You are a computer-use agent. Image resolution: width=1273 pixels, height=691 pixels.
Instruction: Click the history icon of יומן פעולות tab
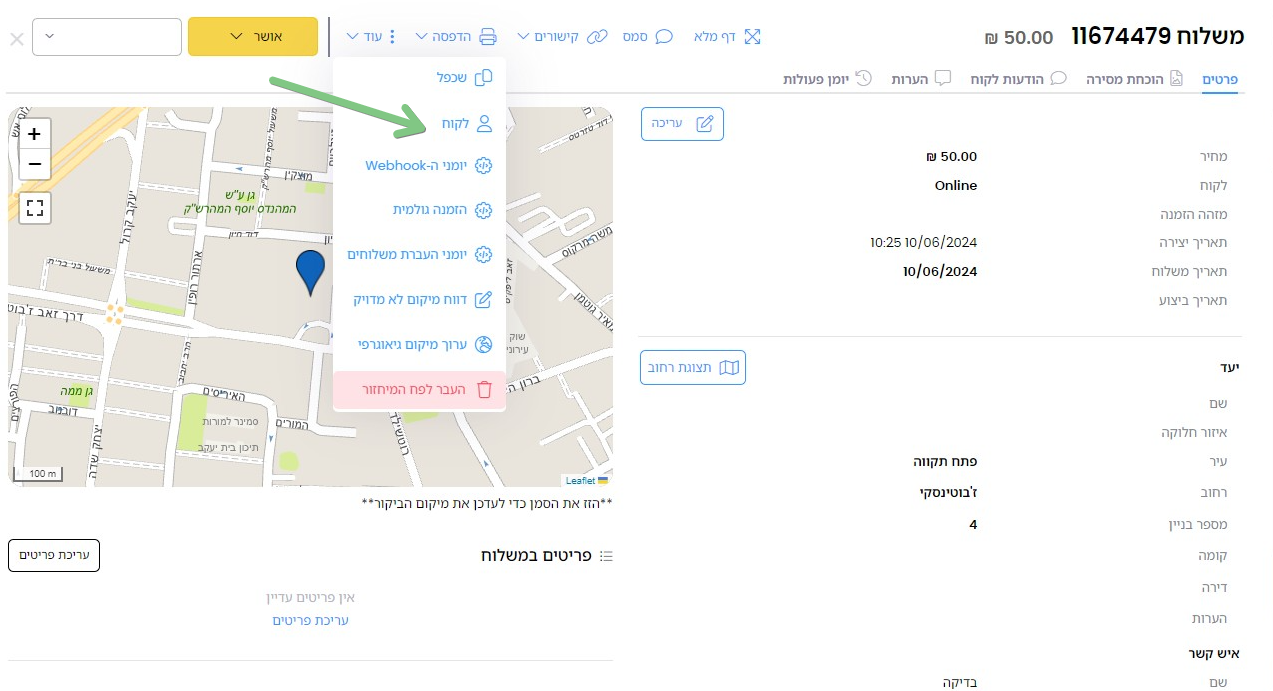(863, 78)
